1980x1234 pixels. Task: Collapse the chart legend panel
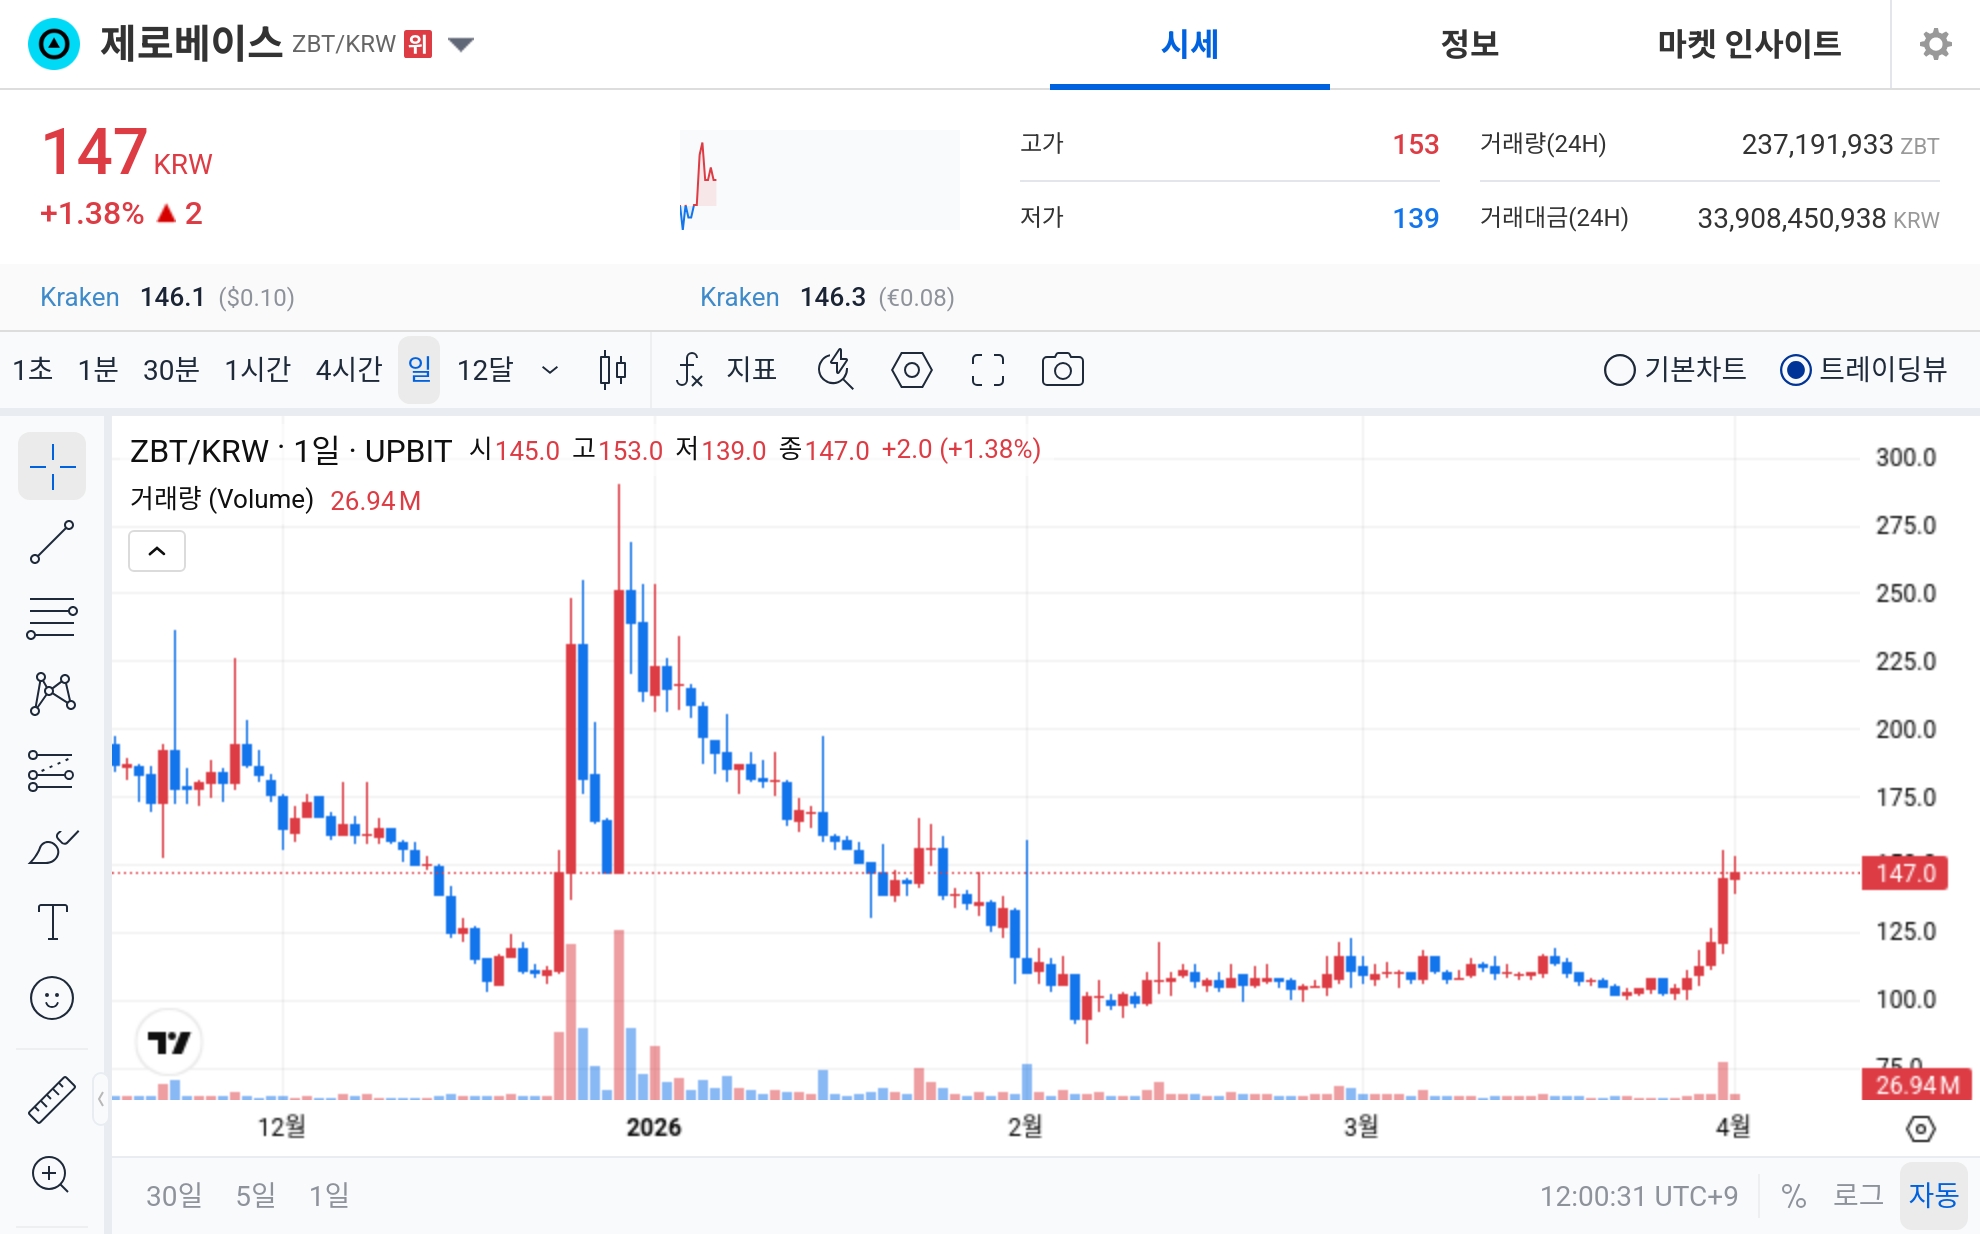(157, 551)
